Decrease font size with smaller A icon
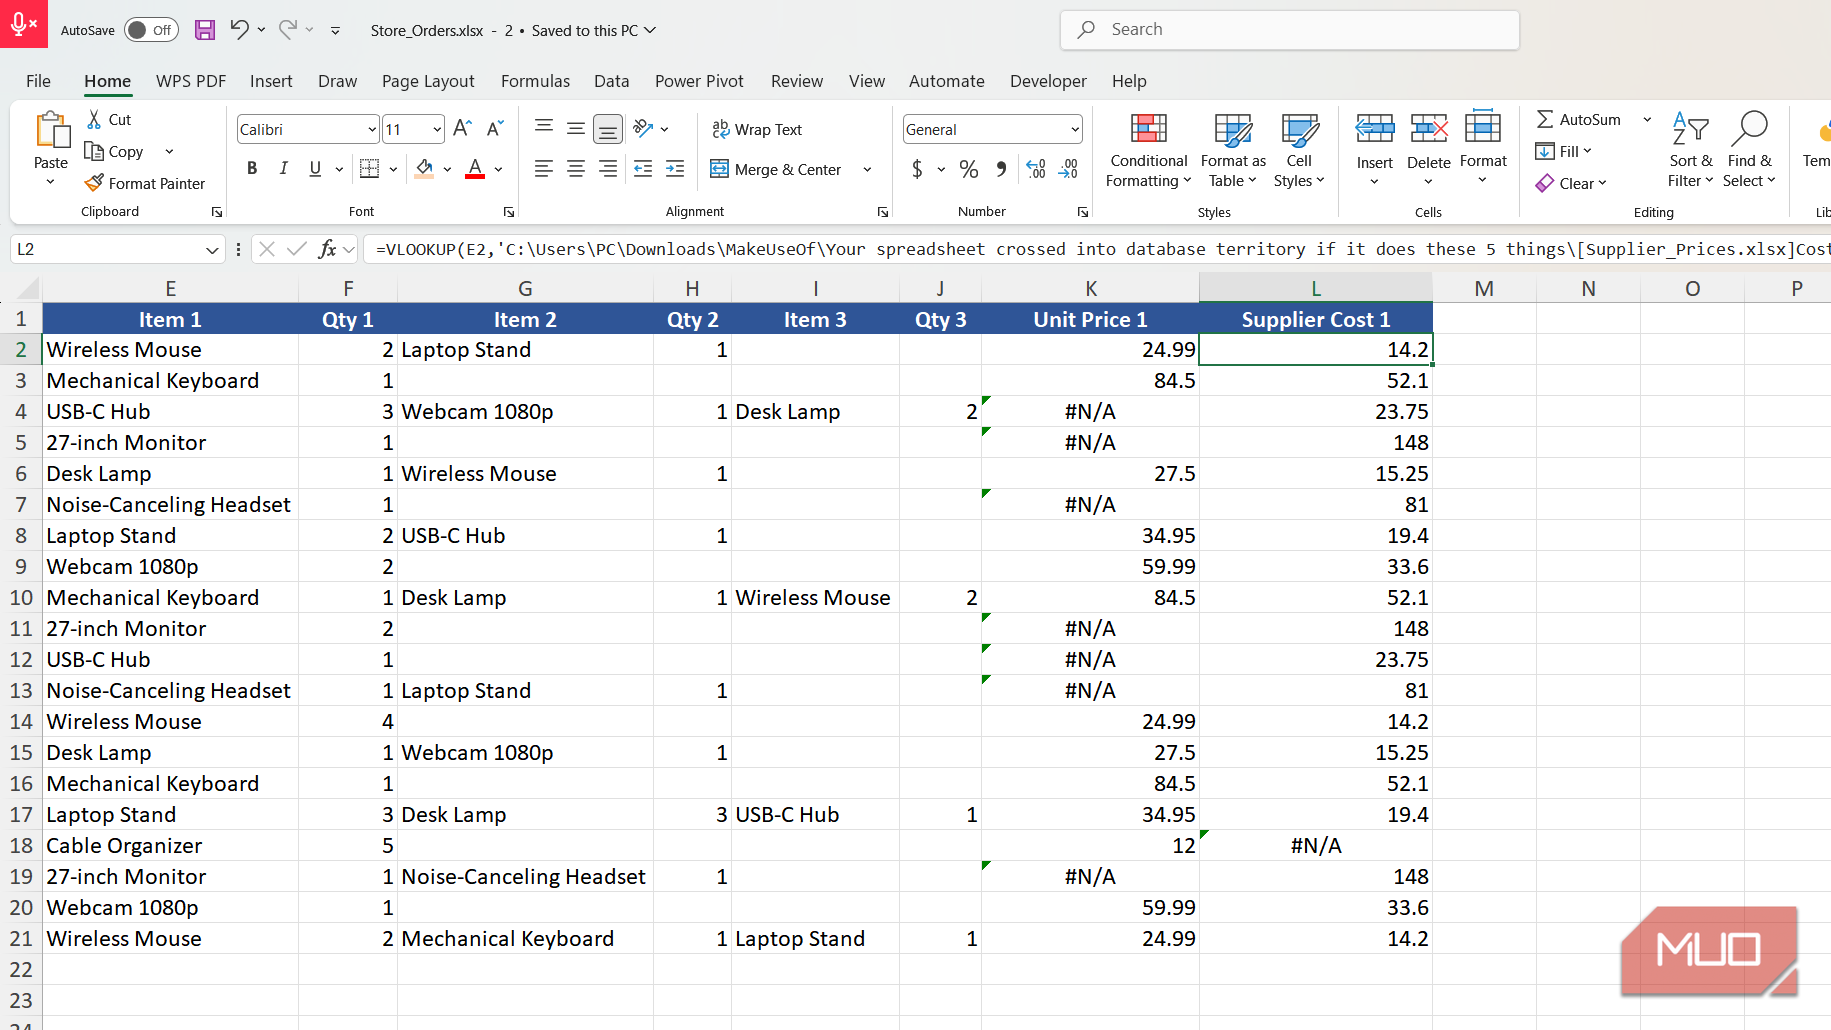1831x1030 pixels. [x=494, y=128]
